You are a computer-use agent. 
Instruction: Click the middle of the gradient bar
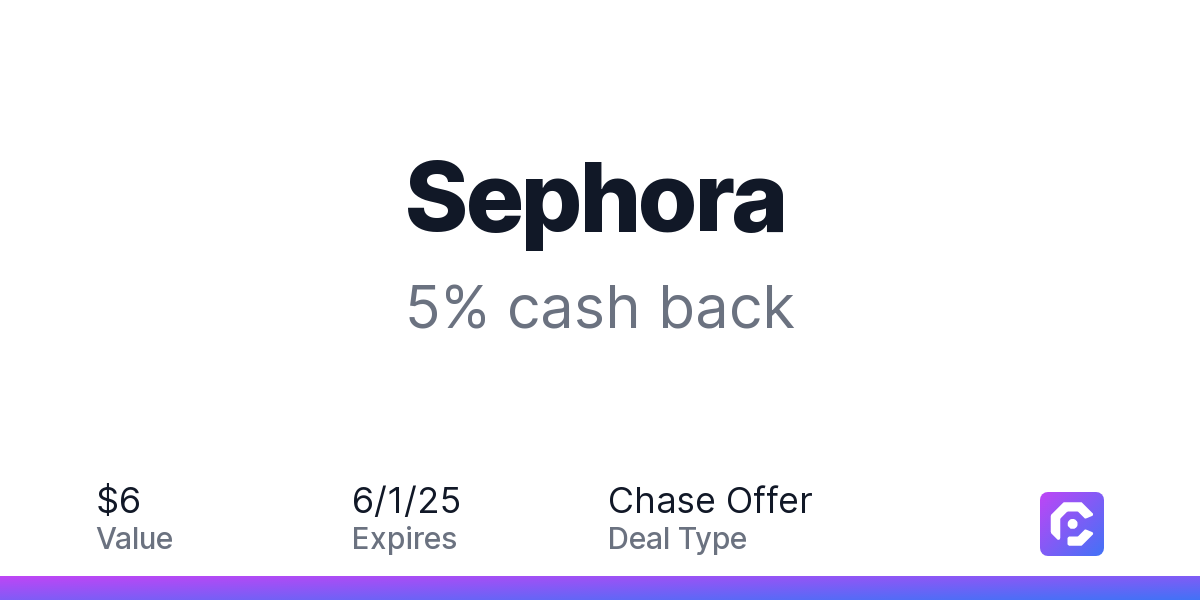pos(600,588)
